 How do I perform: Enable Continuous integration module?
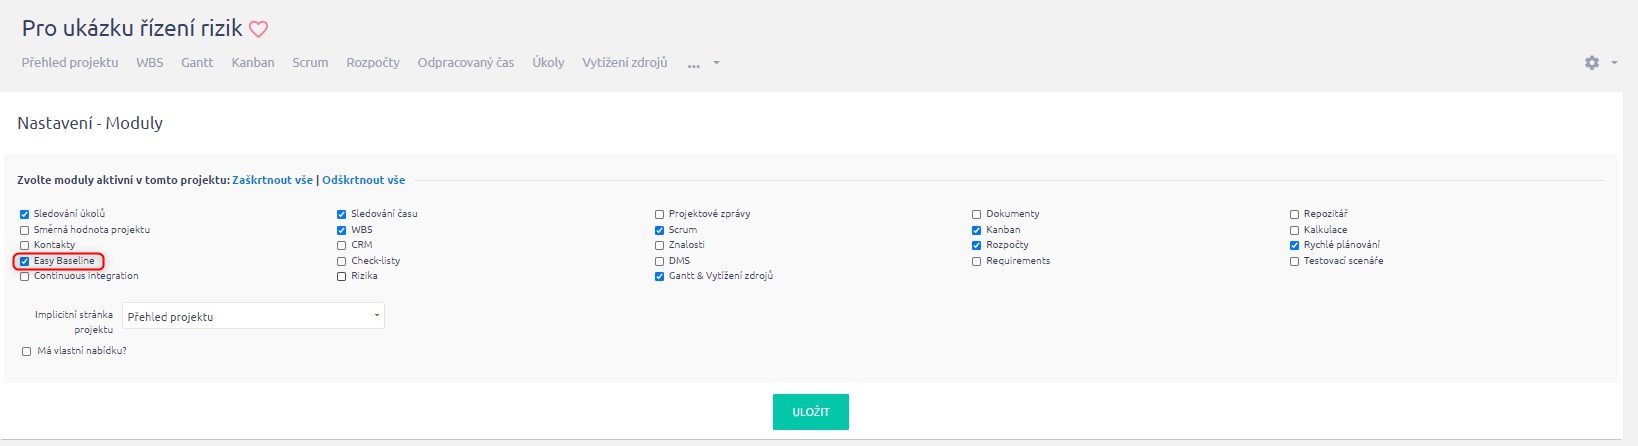pos(25,276)
